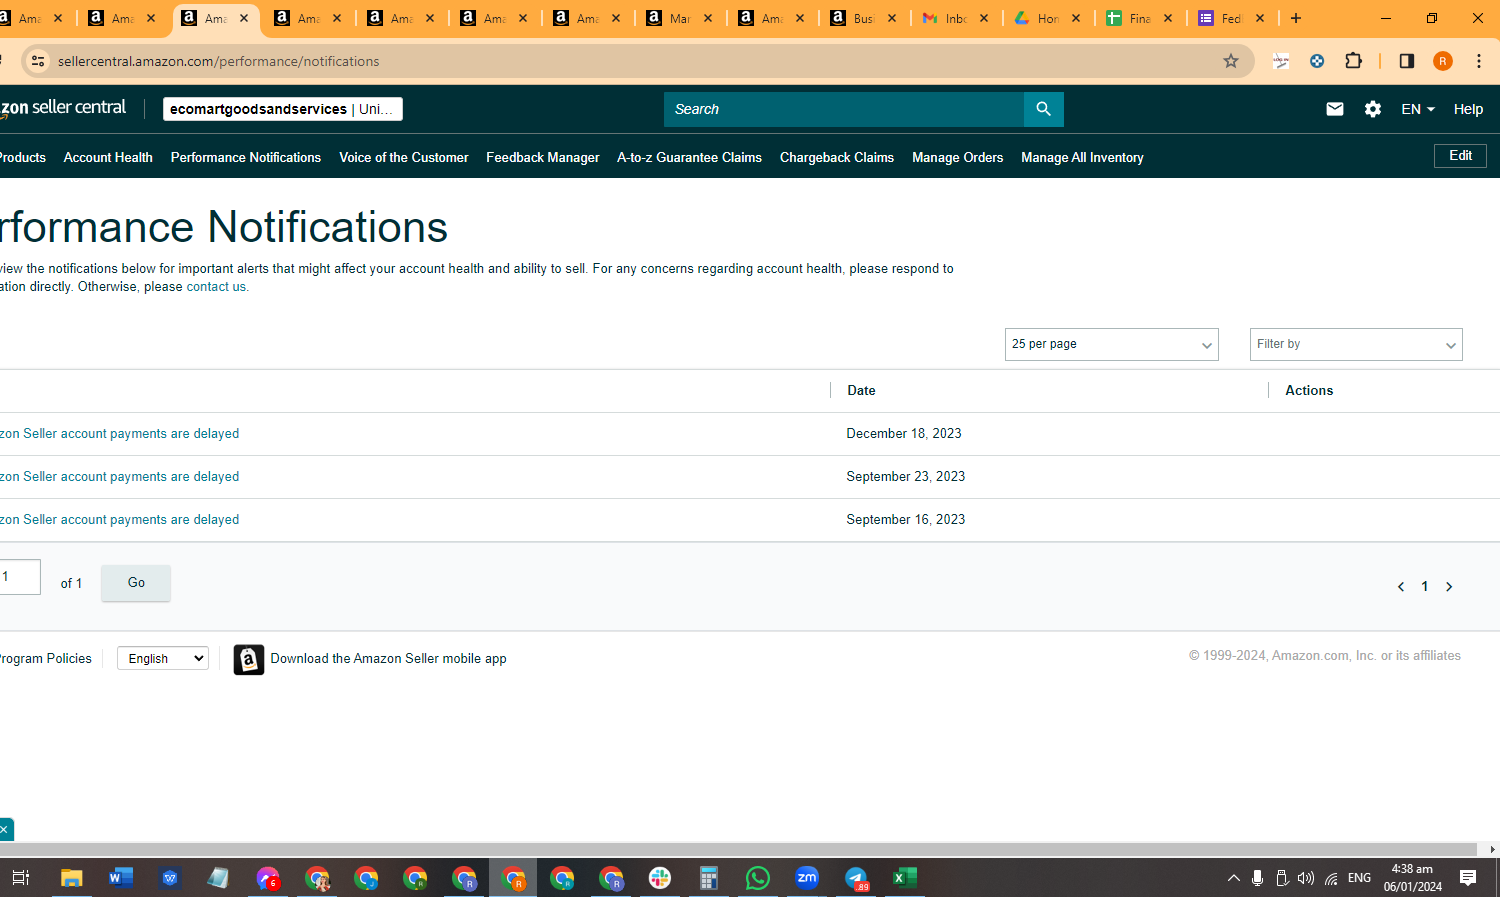Show hidden system tray icons

(1234, 878)
